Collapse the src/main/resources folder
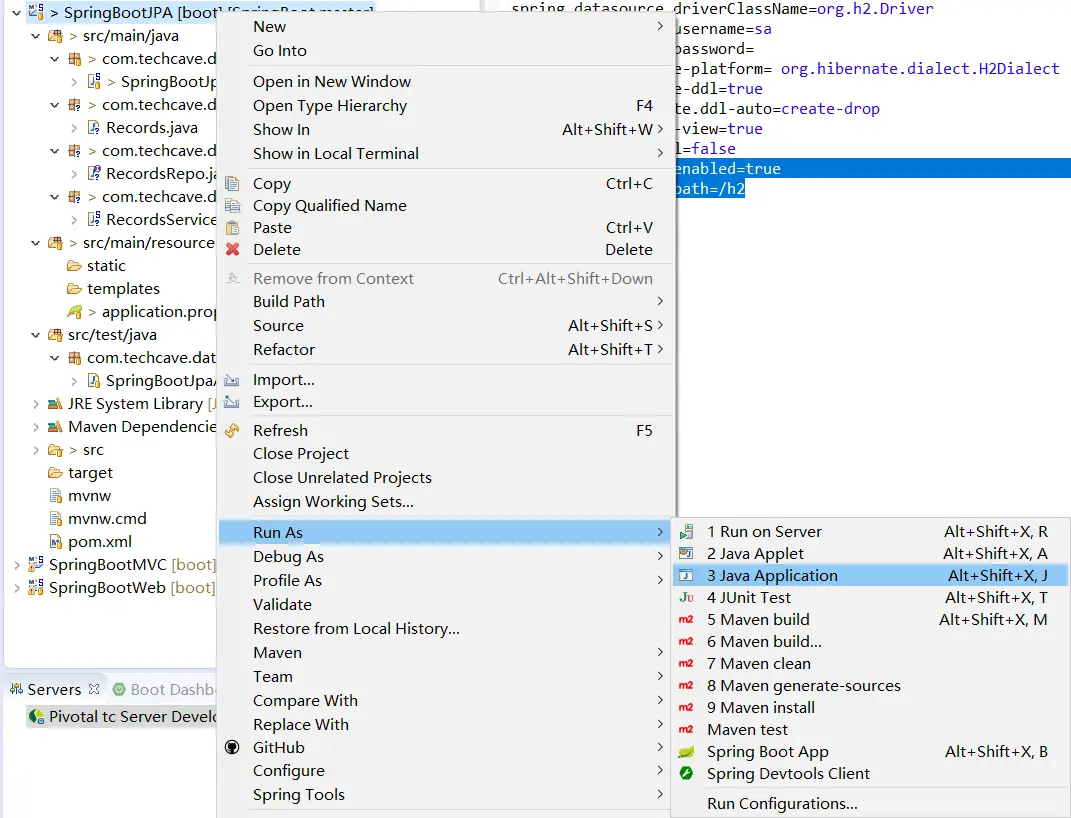Screen dimensions: 1071x818 36,242
